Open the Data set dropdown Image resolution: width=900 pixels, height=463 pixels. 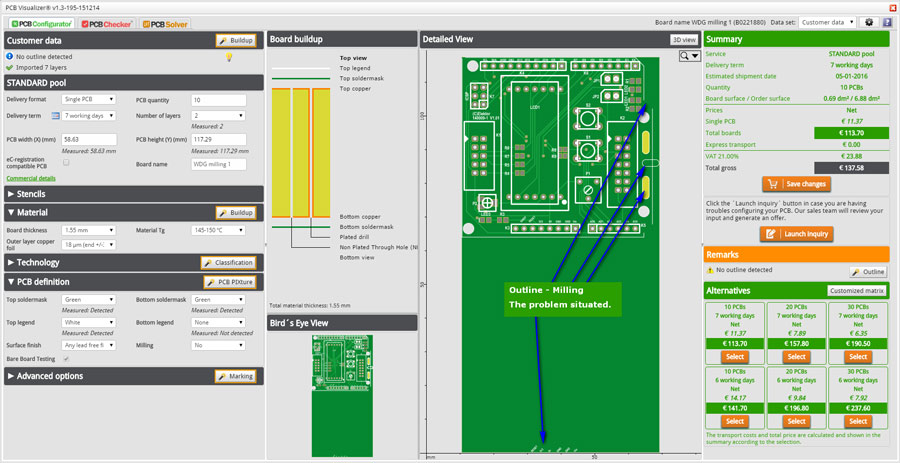coord(827,22)
